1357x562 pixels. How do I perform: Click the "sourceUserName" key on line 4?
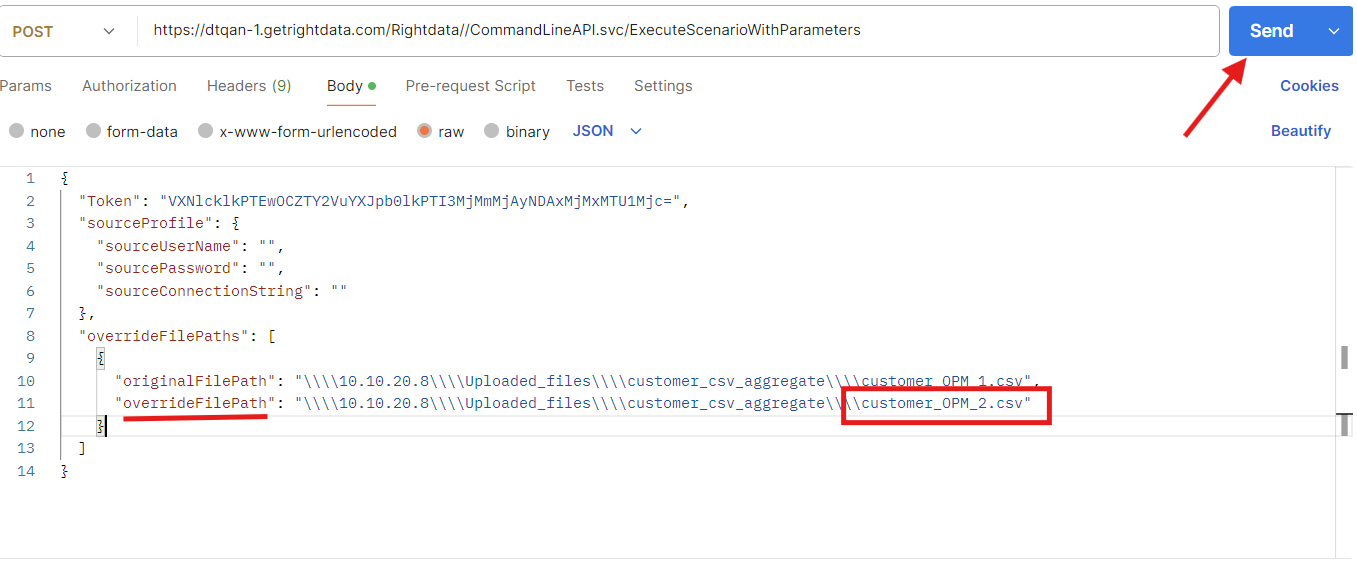(168, 246)
